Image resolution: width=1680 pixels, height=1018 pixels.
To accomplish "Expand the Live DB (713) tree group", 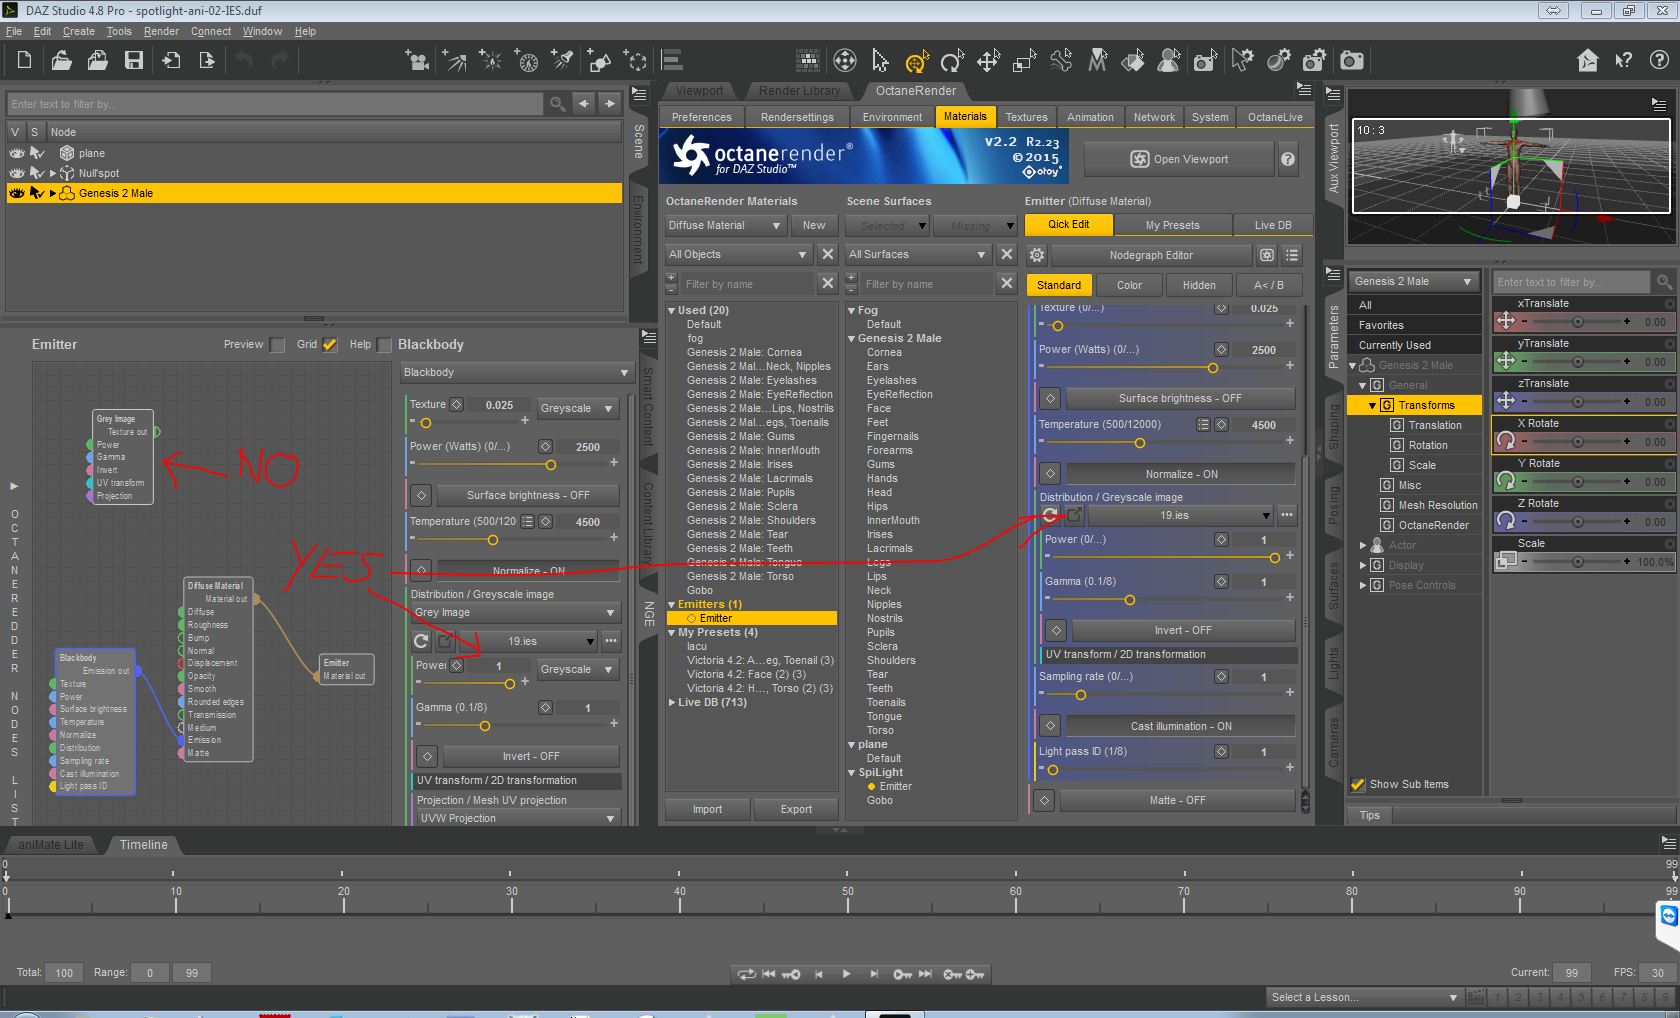I will coord(673,703).
